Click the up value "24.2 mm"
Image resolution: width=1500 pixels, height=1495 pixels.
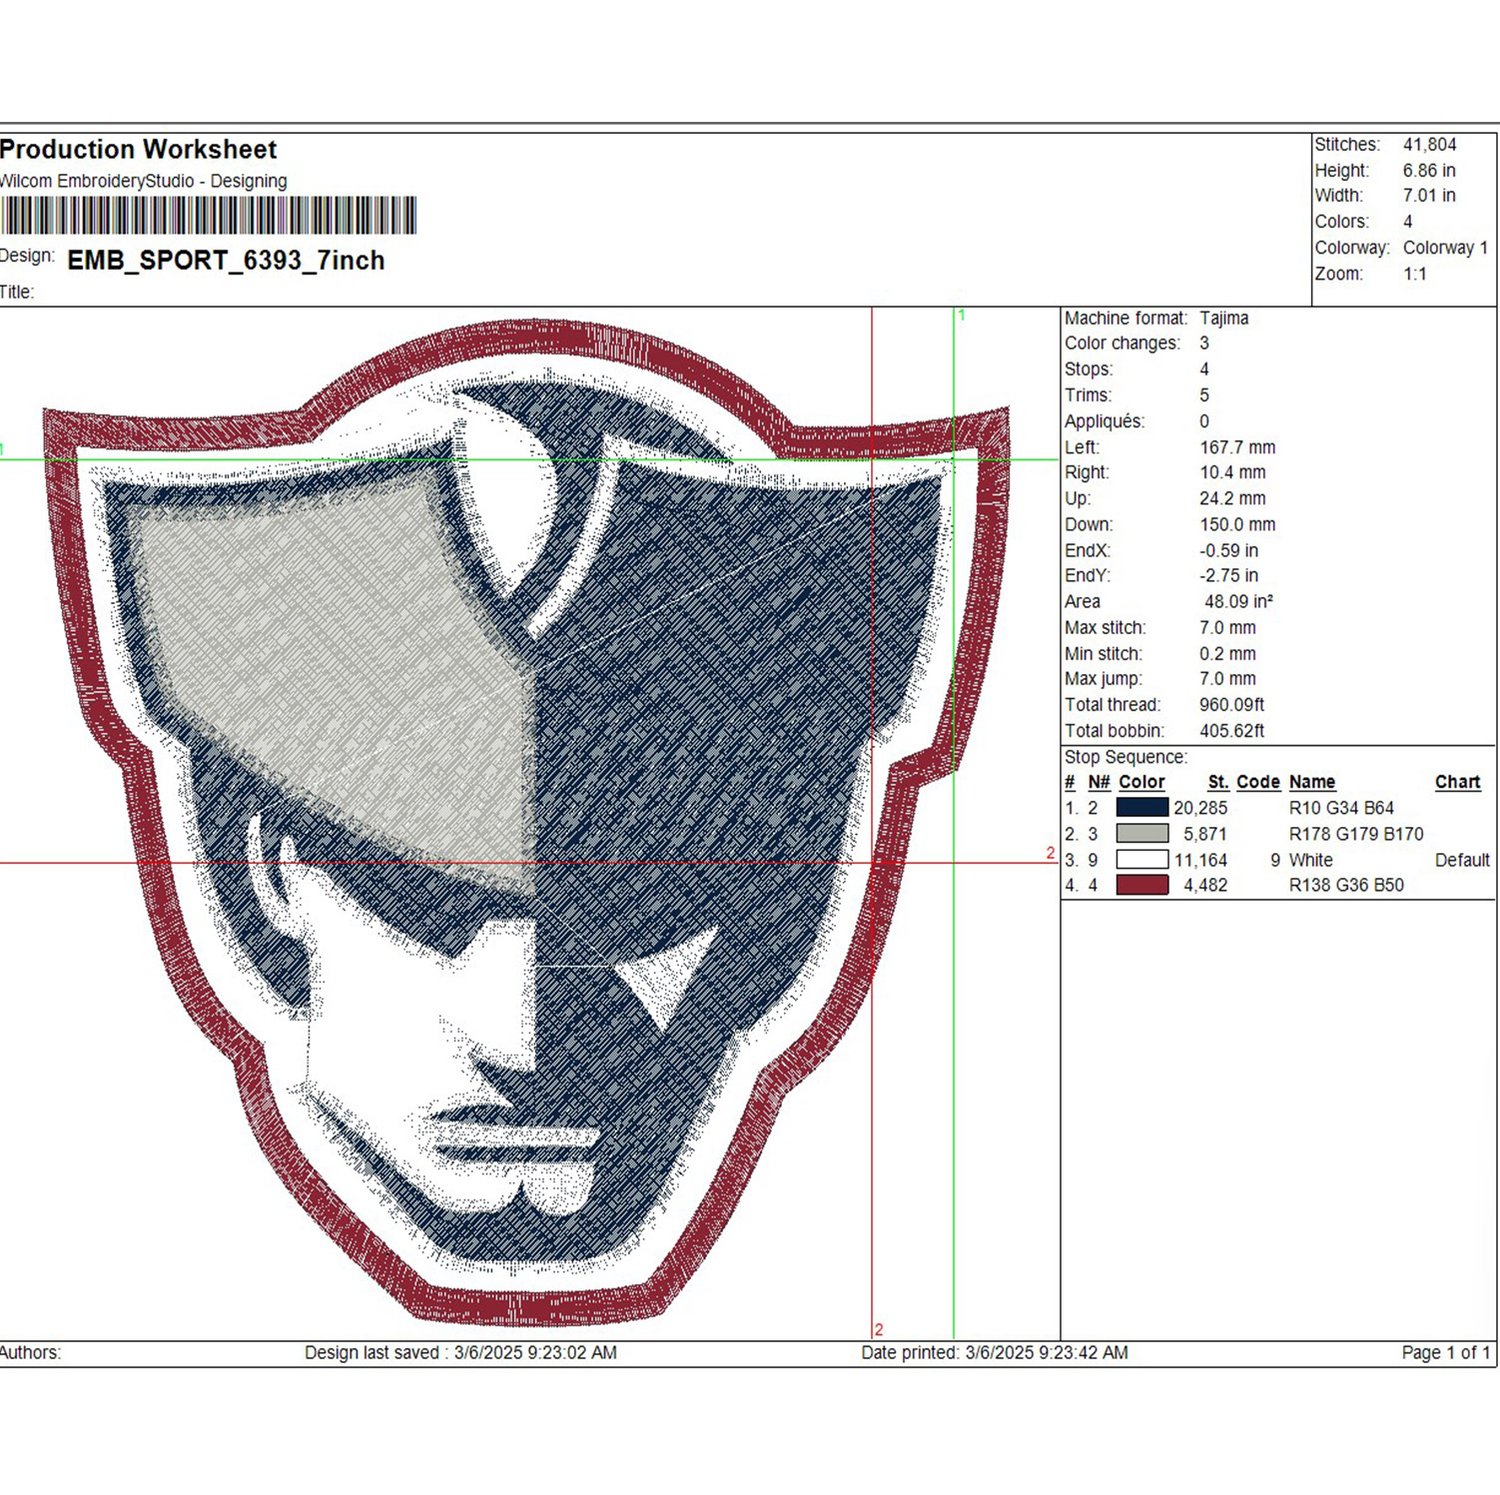pos(1232,499)
